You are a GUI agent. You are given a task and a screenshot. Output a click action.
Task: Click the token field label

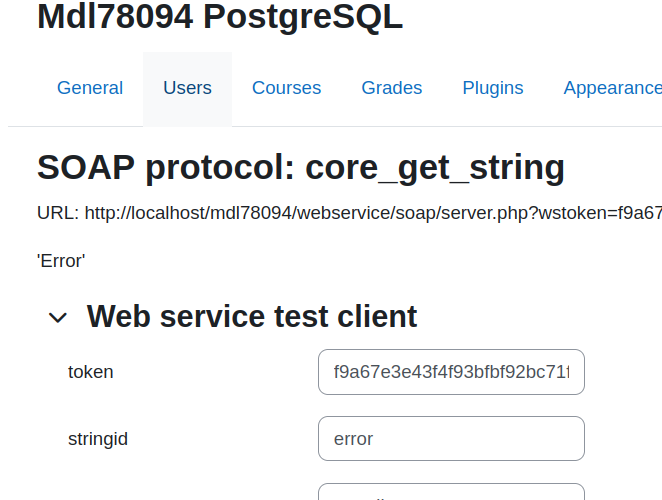tap(91, 372)
